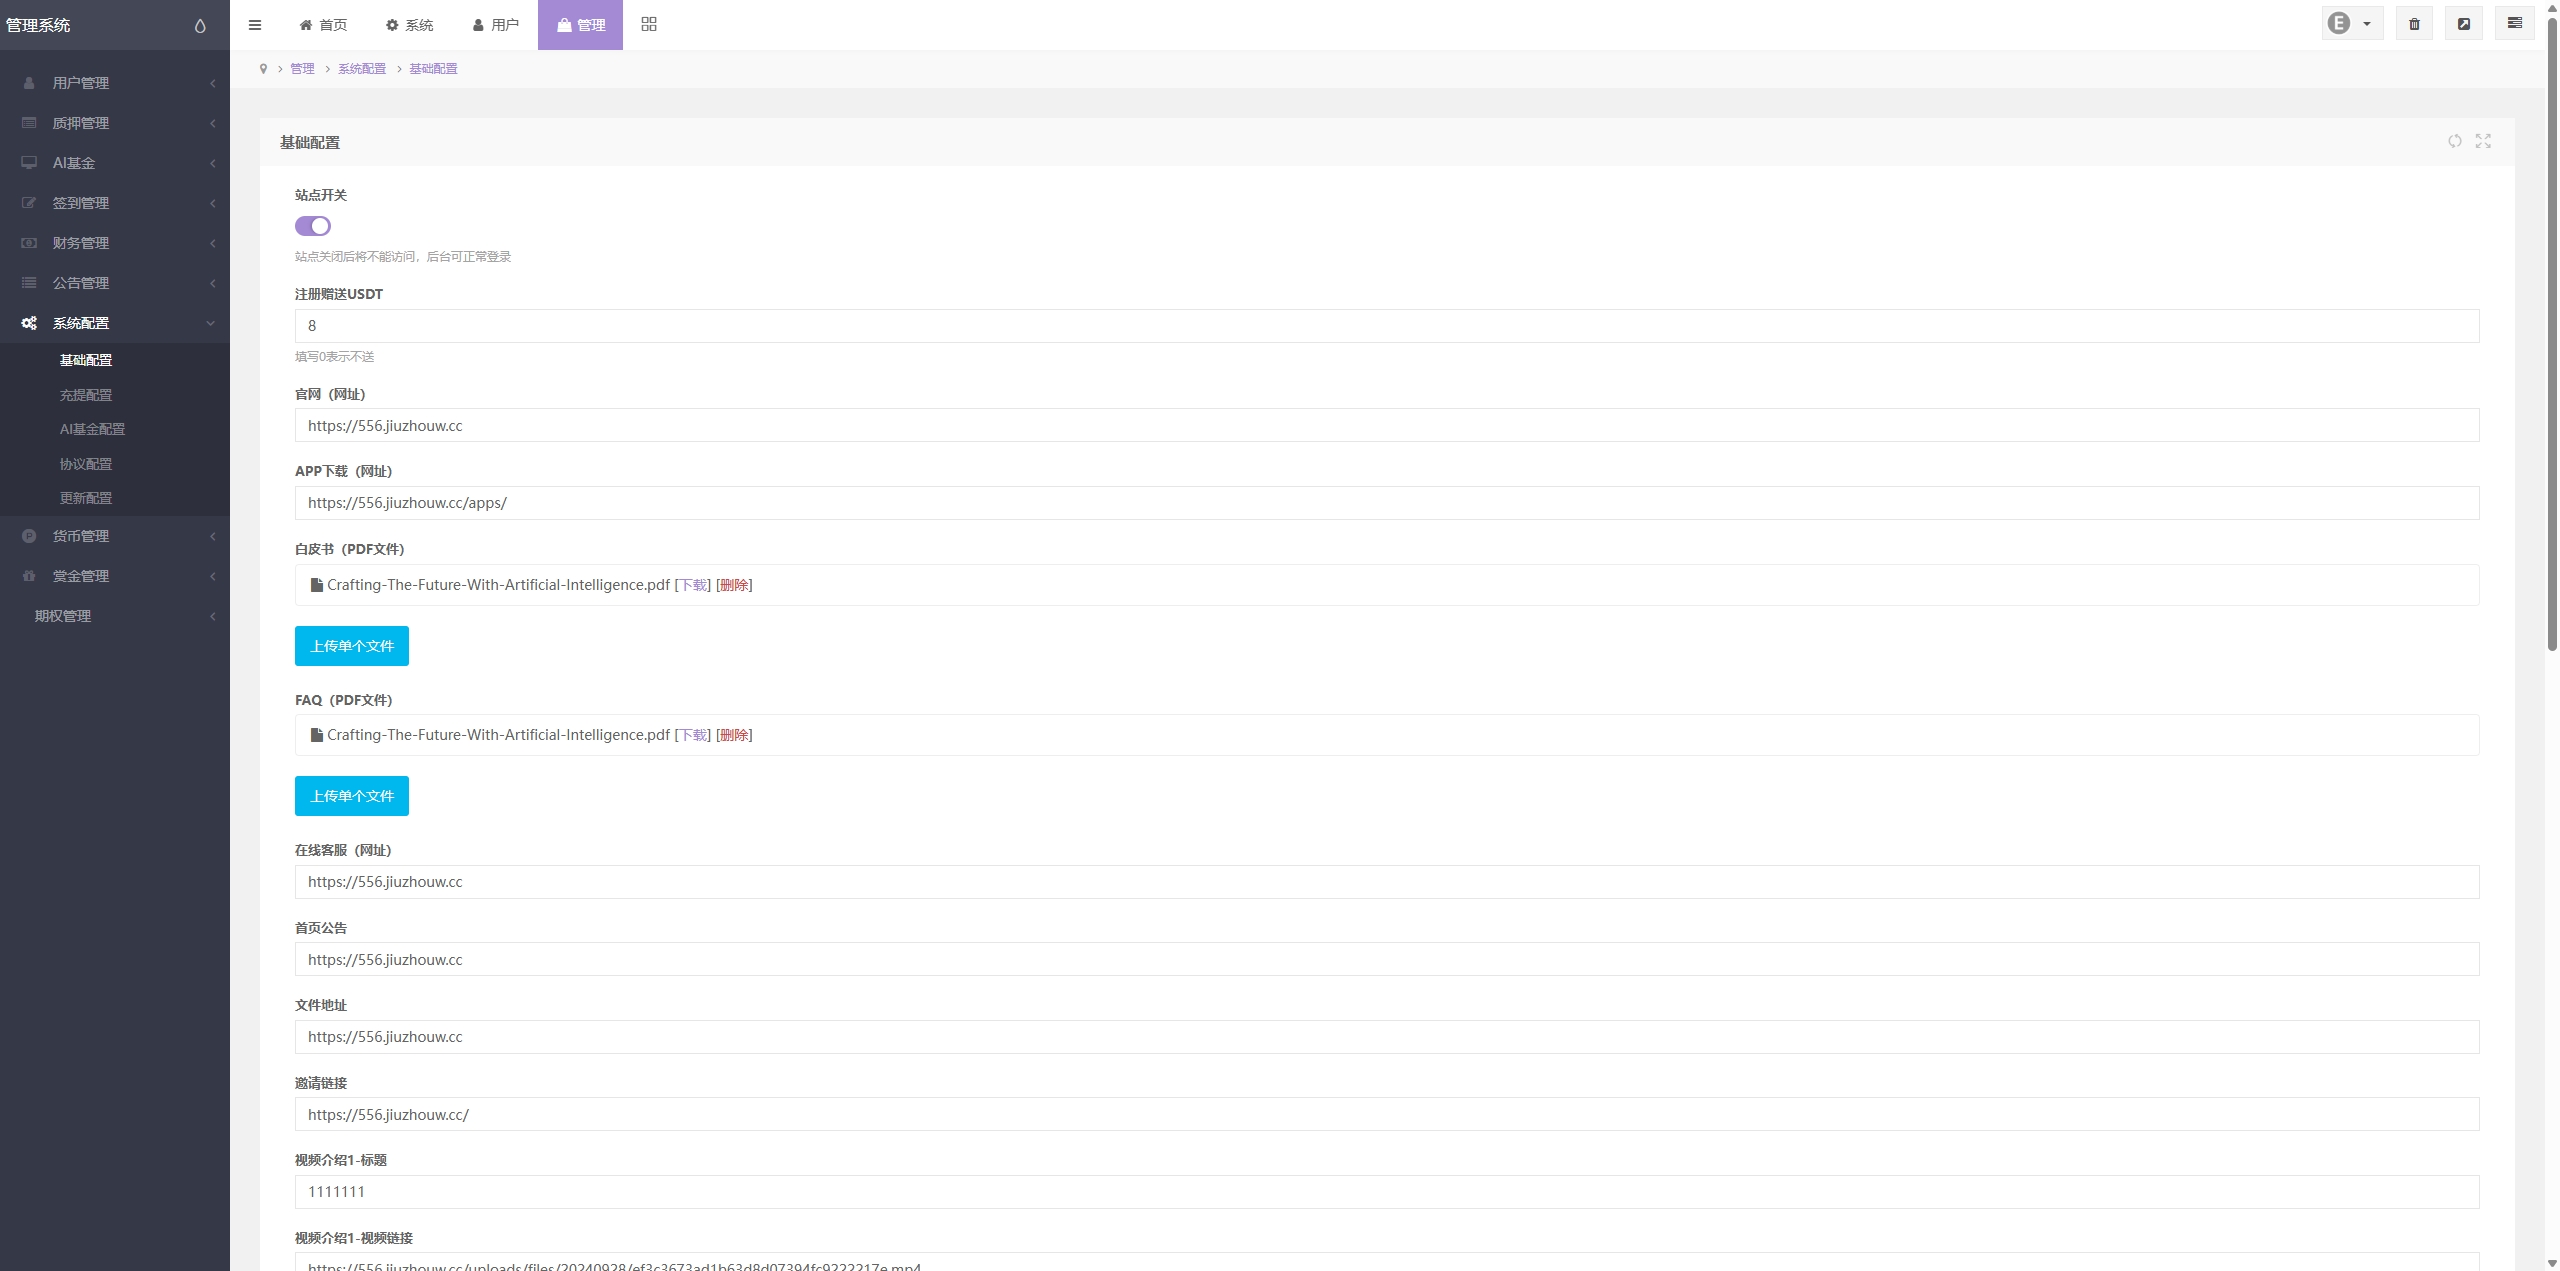This screenshot has height=1271, width=2560.
Task: Open the user avatar dropdown
Action: pyautogui.click(x=2351, y=24)
